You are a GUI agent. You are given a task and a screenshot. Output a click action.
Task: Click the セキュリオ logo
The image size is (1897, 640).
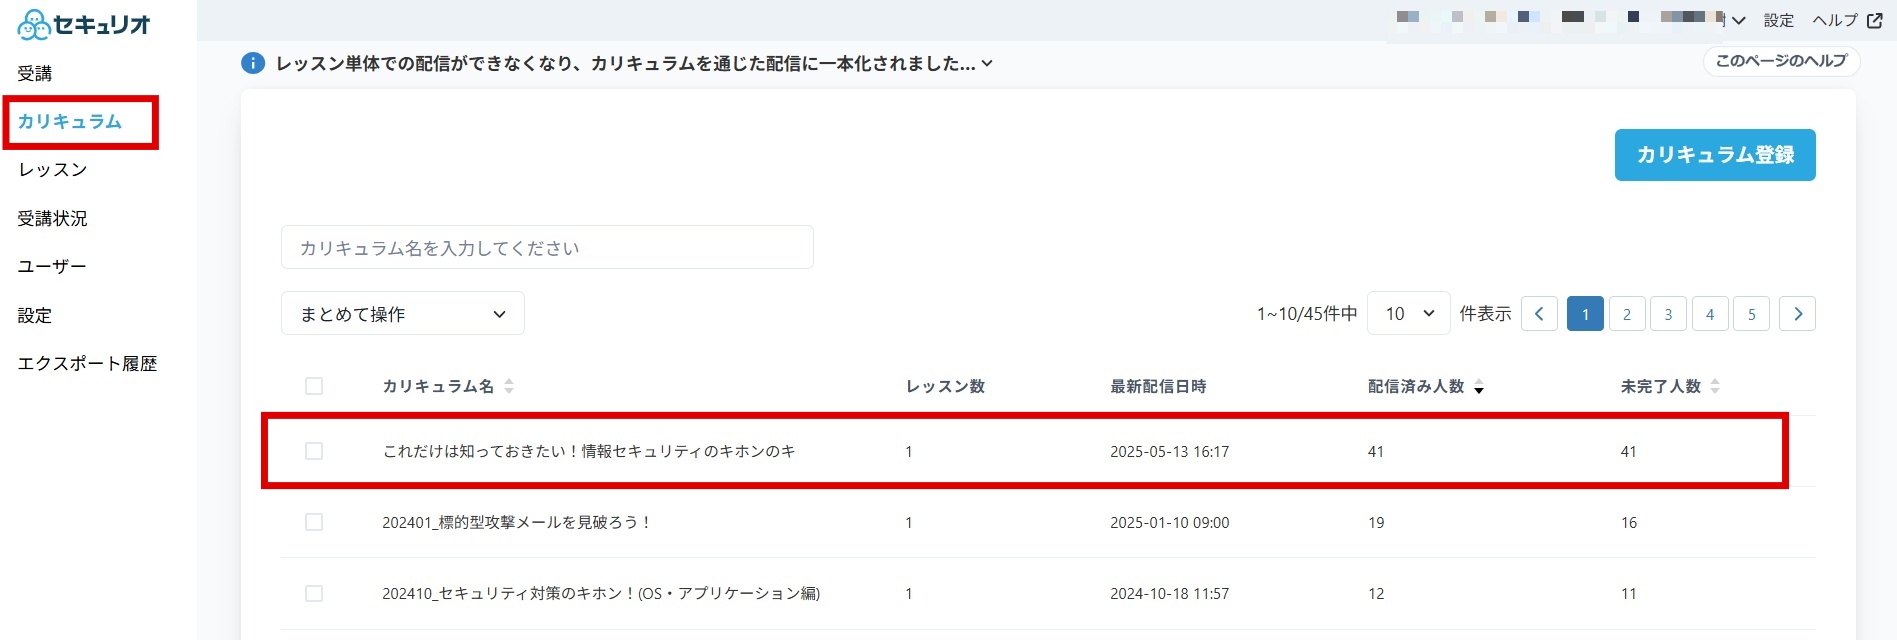[84, 24]
